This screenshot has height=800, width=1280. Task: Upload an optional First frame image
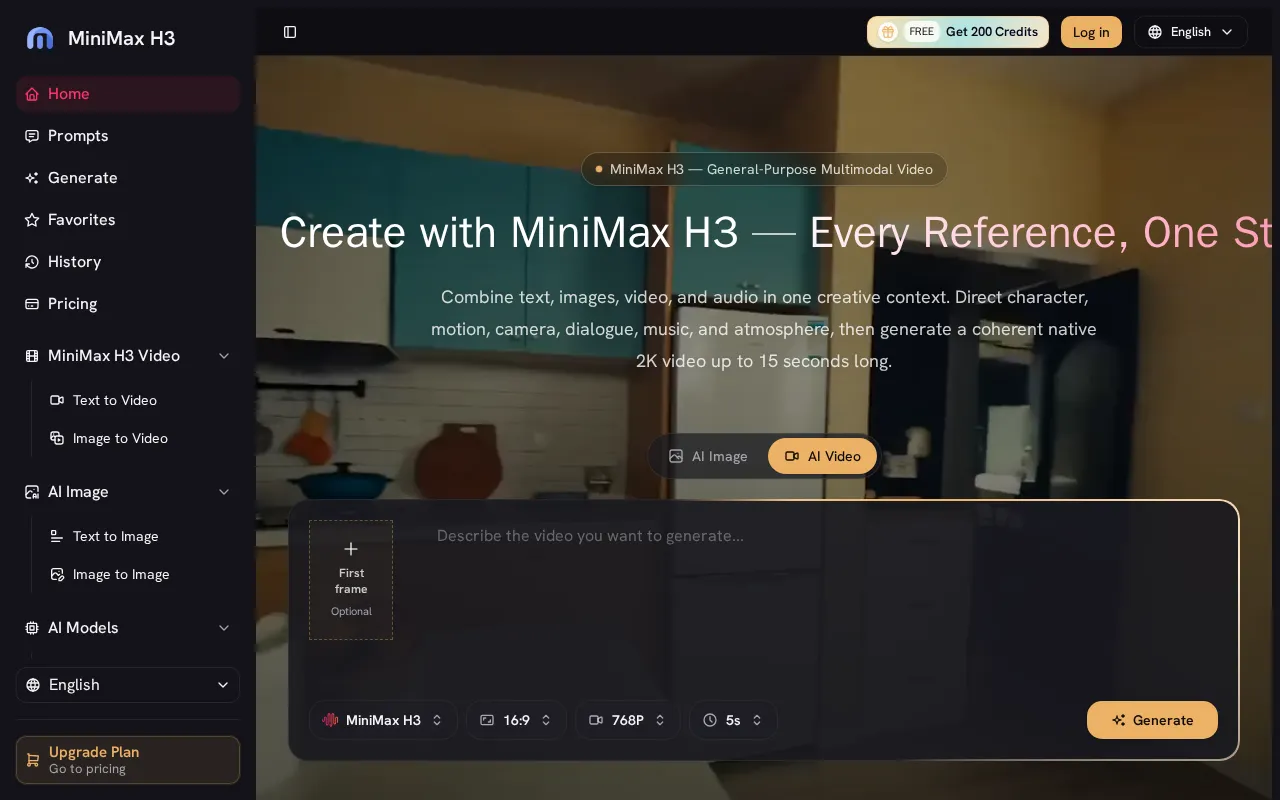coord(351,580)
